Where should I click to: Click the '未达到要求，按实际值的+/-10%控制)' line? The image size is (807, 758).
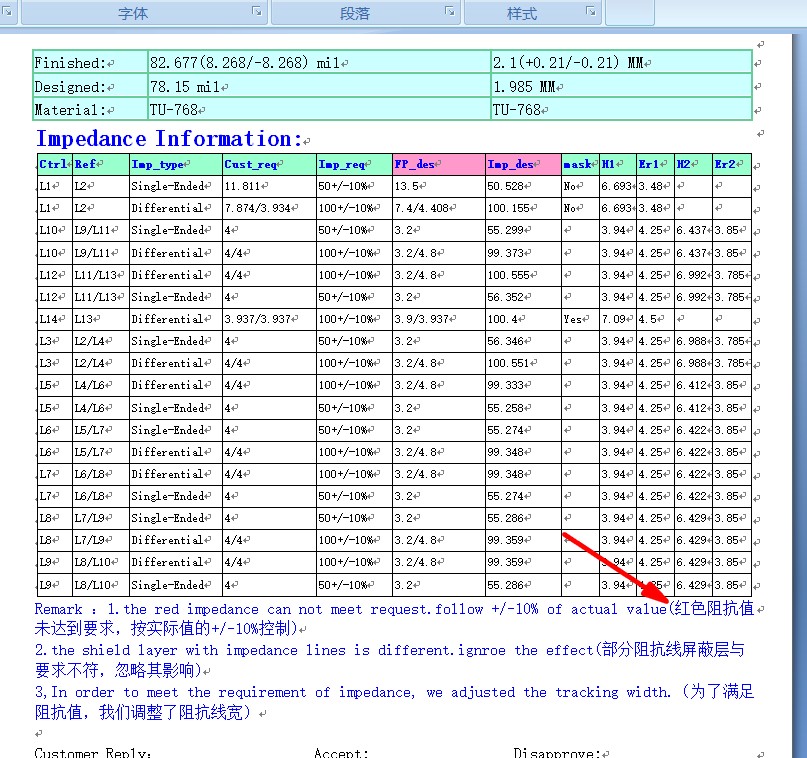click(x=166, y=628)
